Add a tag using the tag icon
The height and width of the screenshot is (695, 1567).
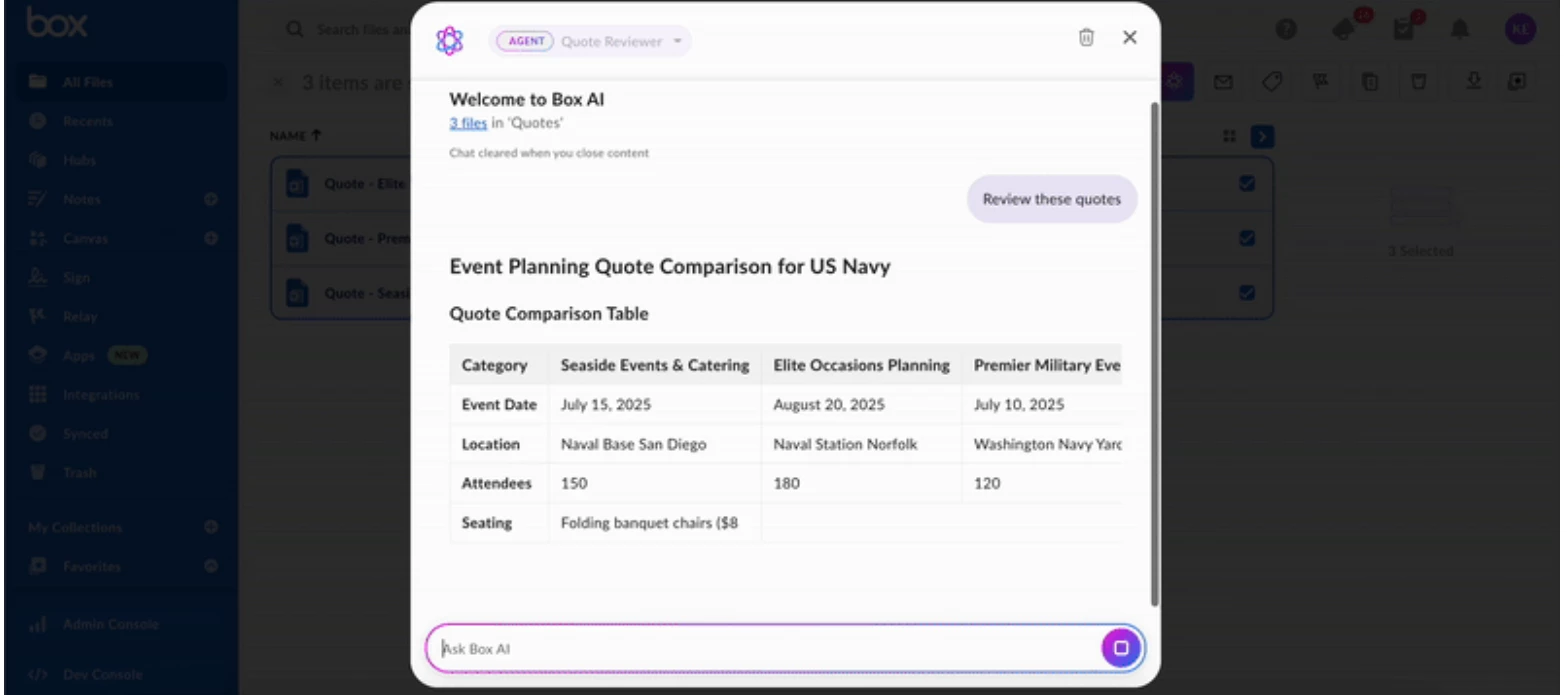1272,81
